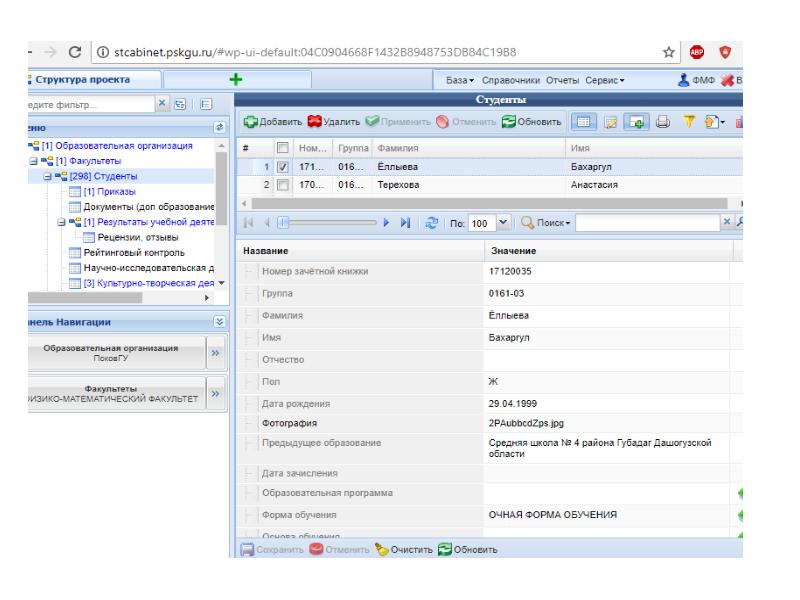This screenshot has height=600, width=800.
Task: Clear the grid search field X
Action: click(727, 221)
